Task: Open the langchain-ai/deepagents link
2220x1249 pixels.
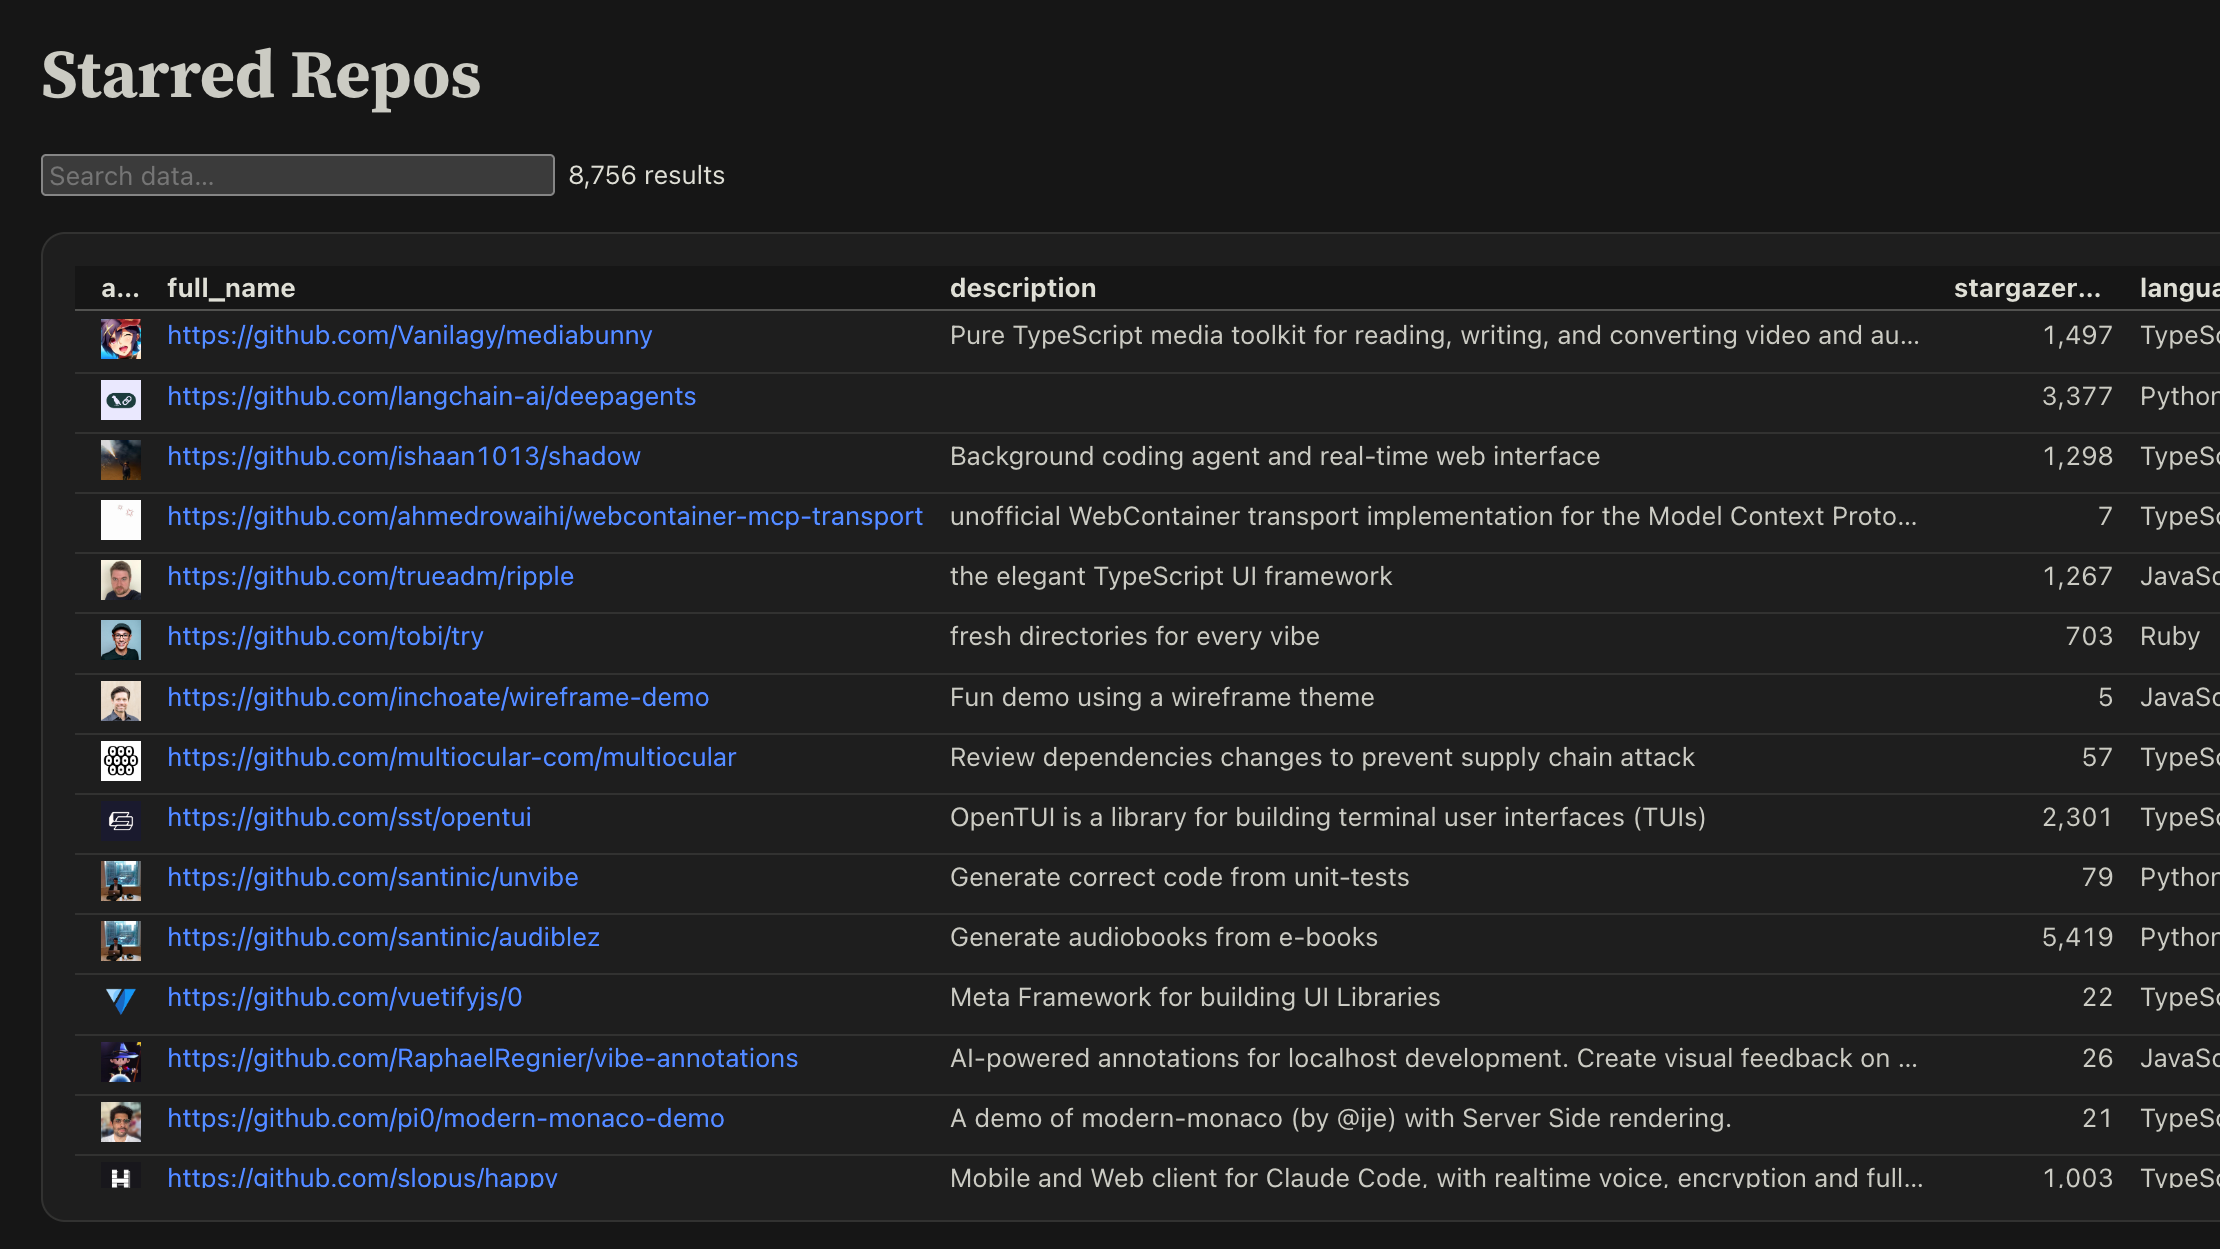Action: click(431, 396)
